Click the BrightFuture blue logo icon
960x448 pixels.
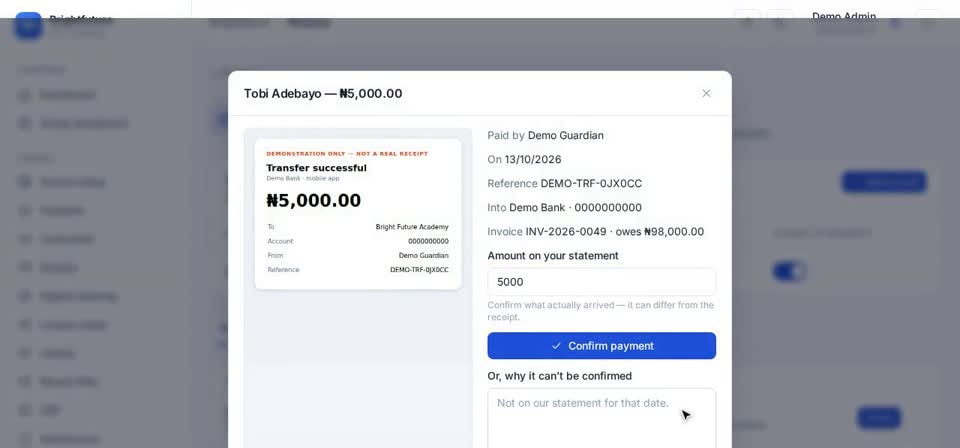pos(28,25)
